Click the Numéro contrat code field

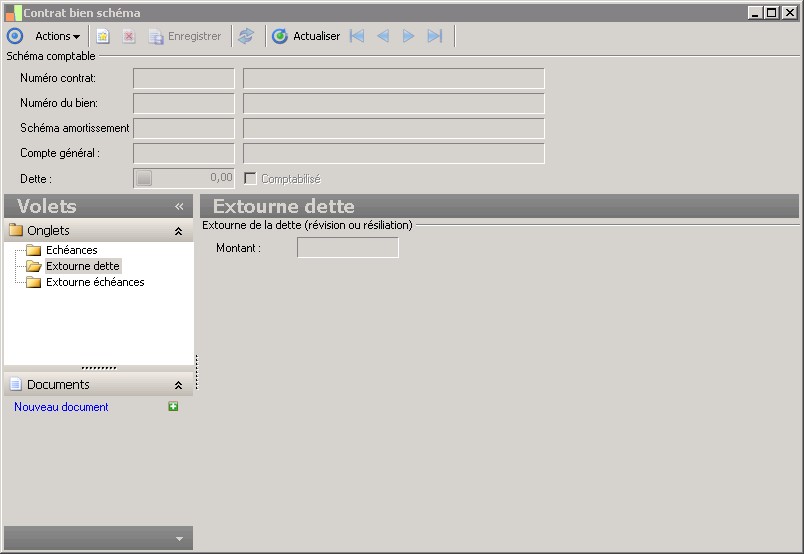[x=184, y=78]
